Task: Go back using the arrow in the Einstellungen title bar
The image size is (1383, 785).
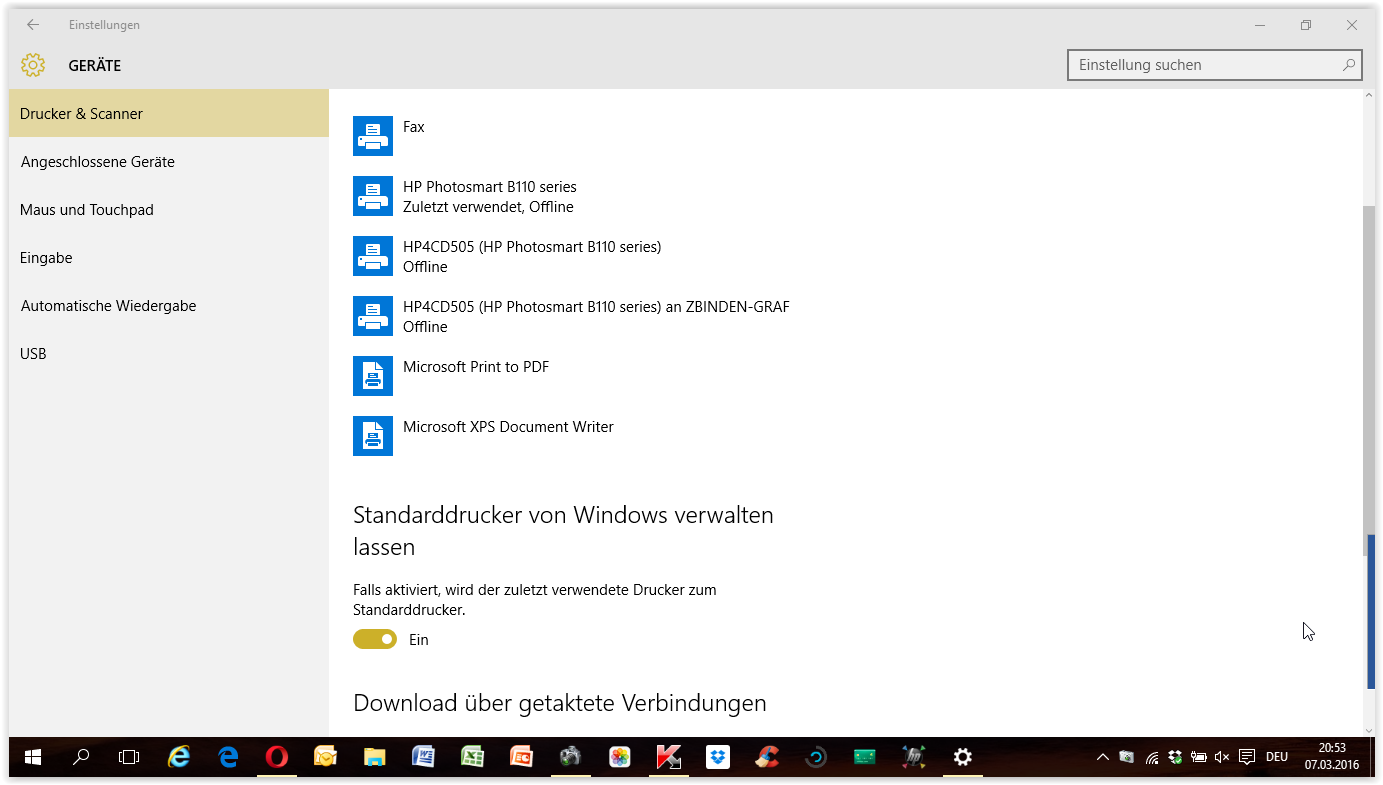Action: (x=33, y=25)
